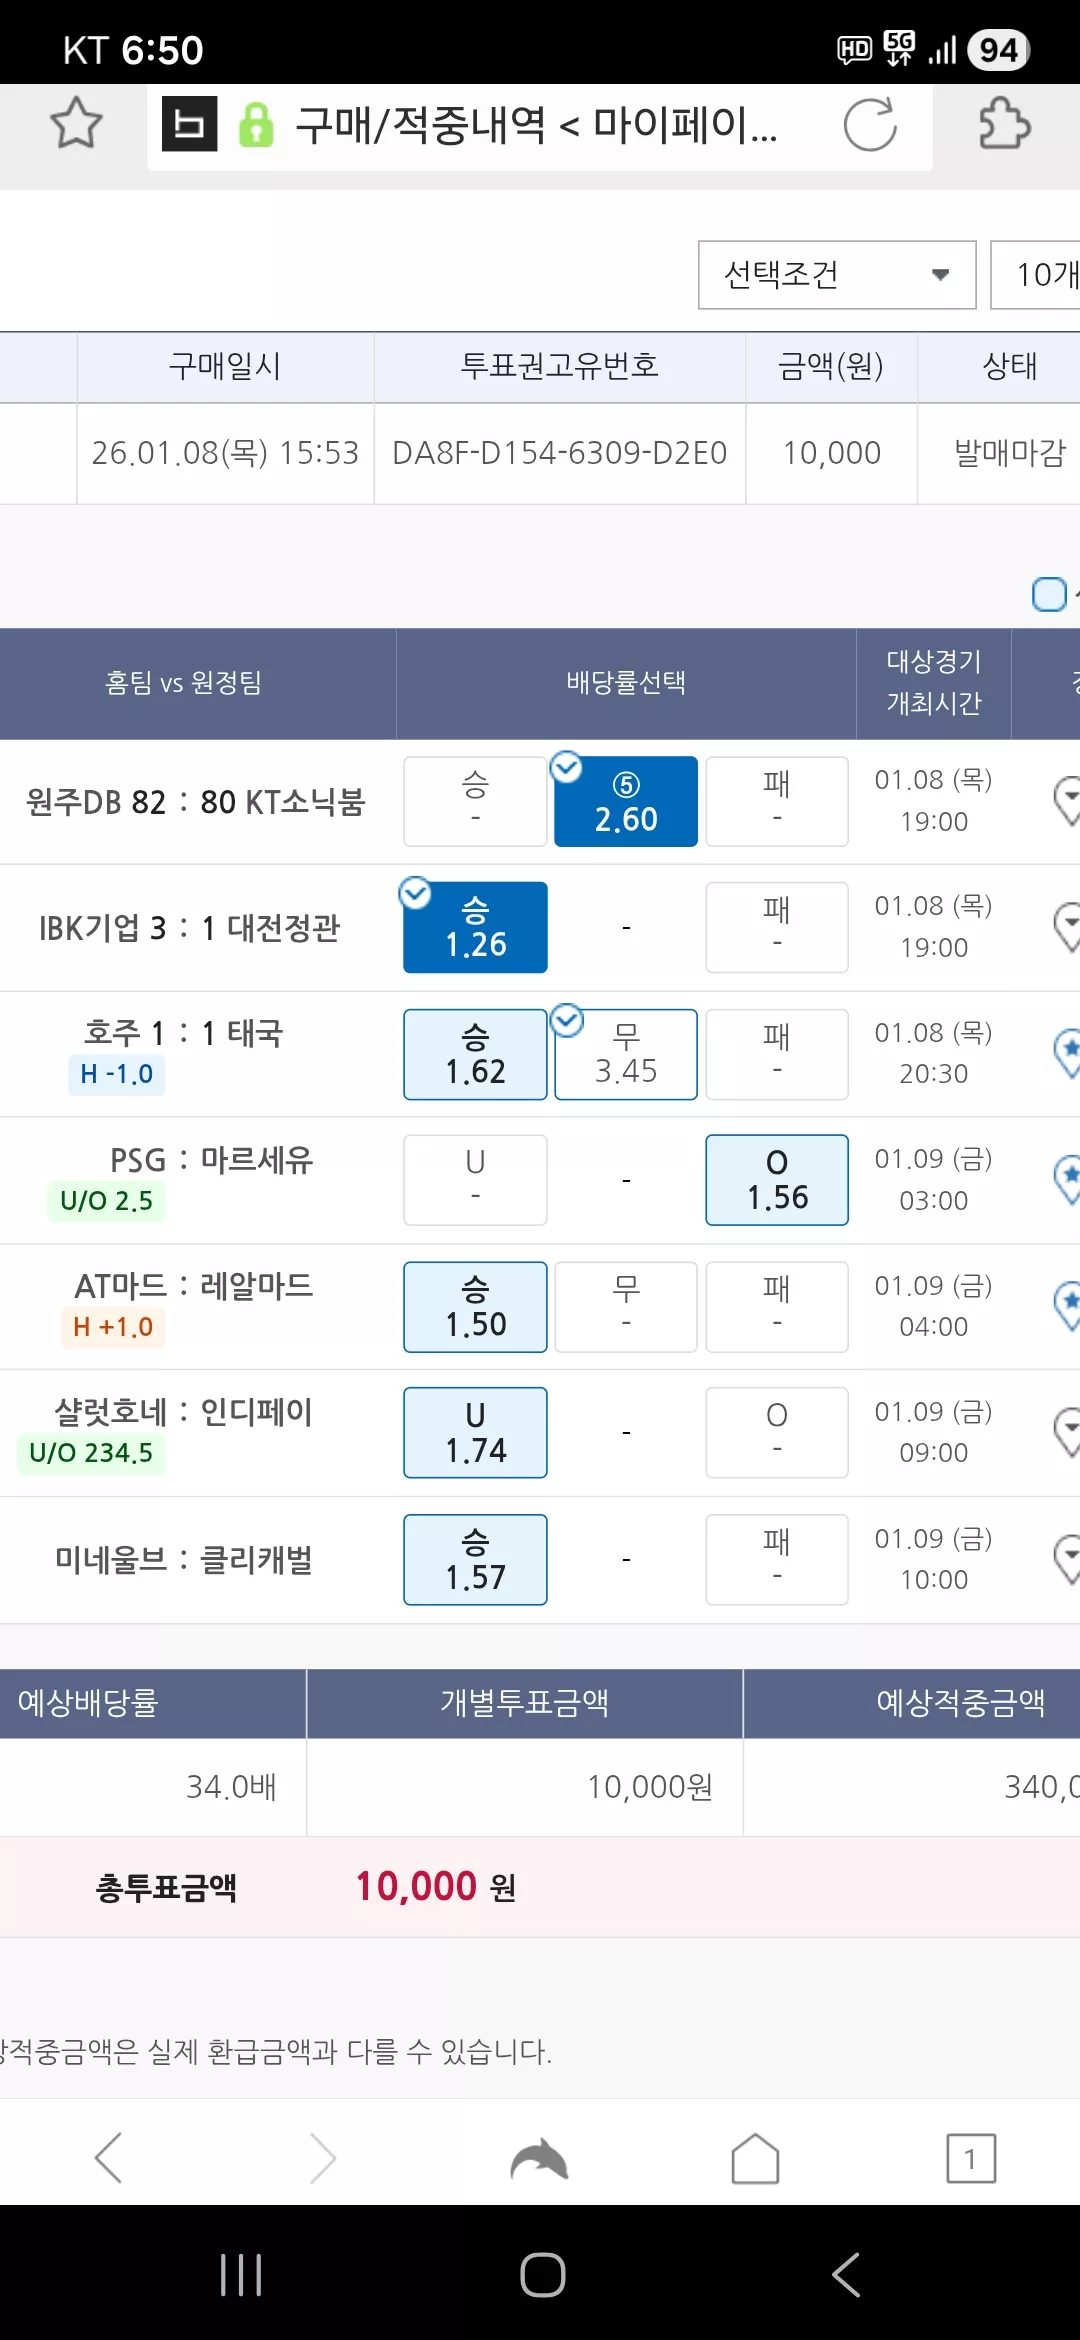
Task: Open the browser extensions puzzle icon
Action: coord(1004,124)
